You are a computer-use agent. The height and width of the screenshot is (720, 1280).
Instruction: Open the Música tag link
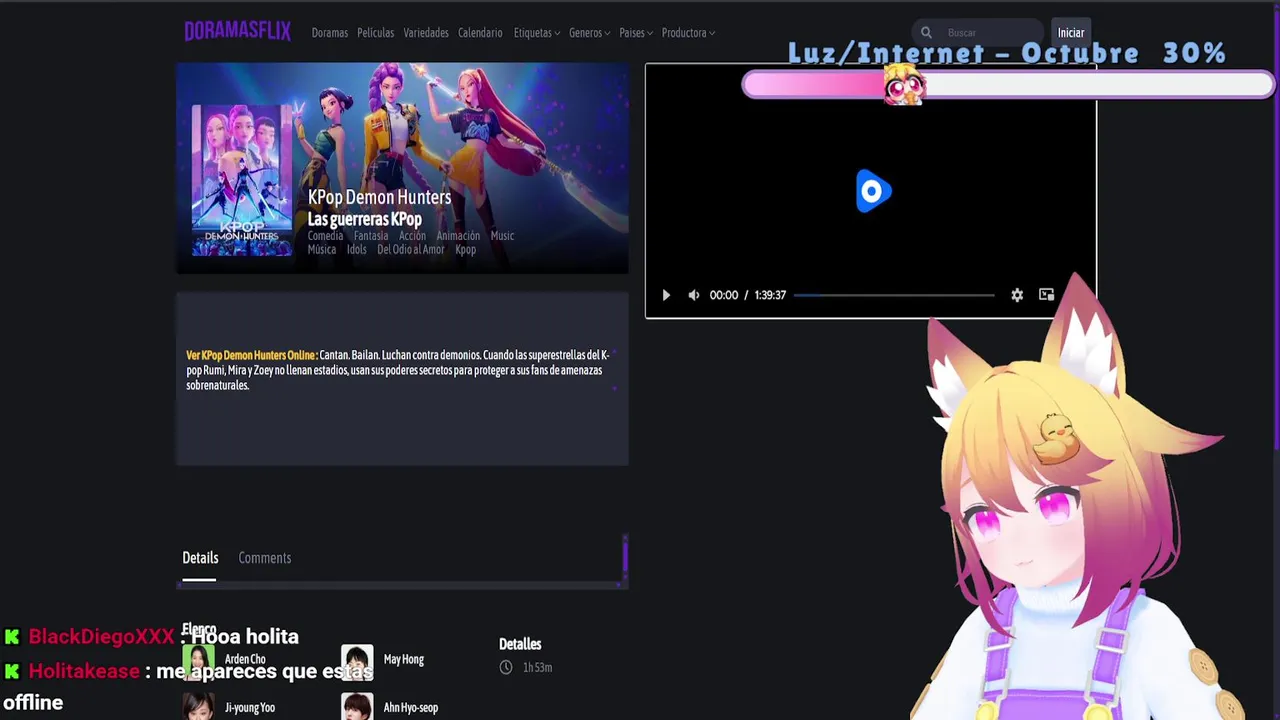pyautogui.click(x=322, y=250)
